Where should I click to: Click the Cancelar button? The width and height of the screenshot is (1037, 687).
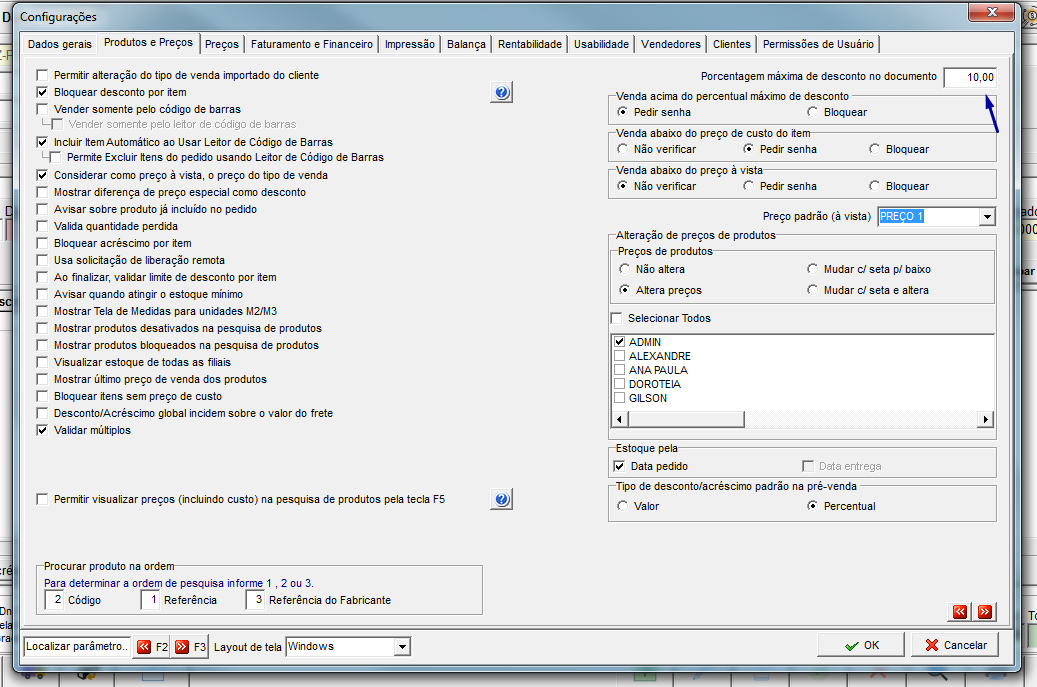click(955, 645)
